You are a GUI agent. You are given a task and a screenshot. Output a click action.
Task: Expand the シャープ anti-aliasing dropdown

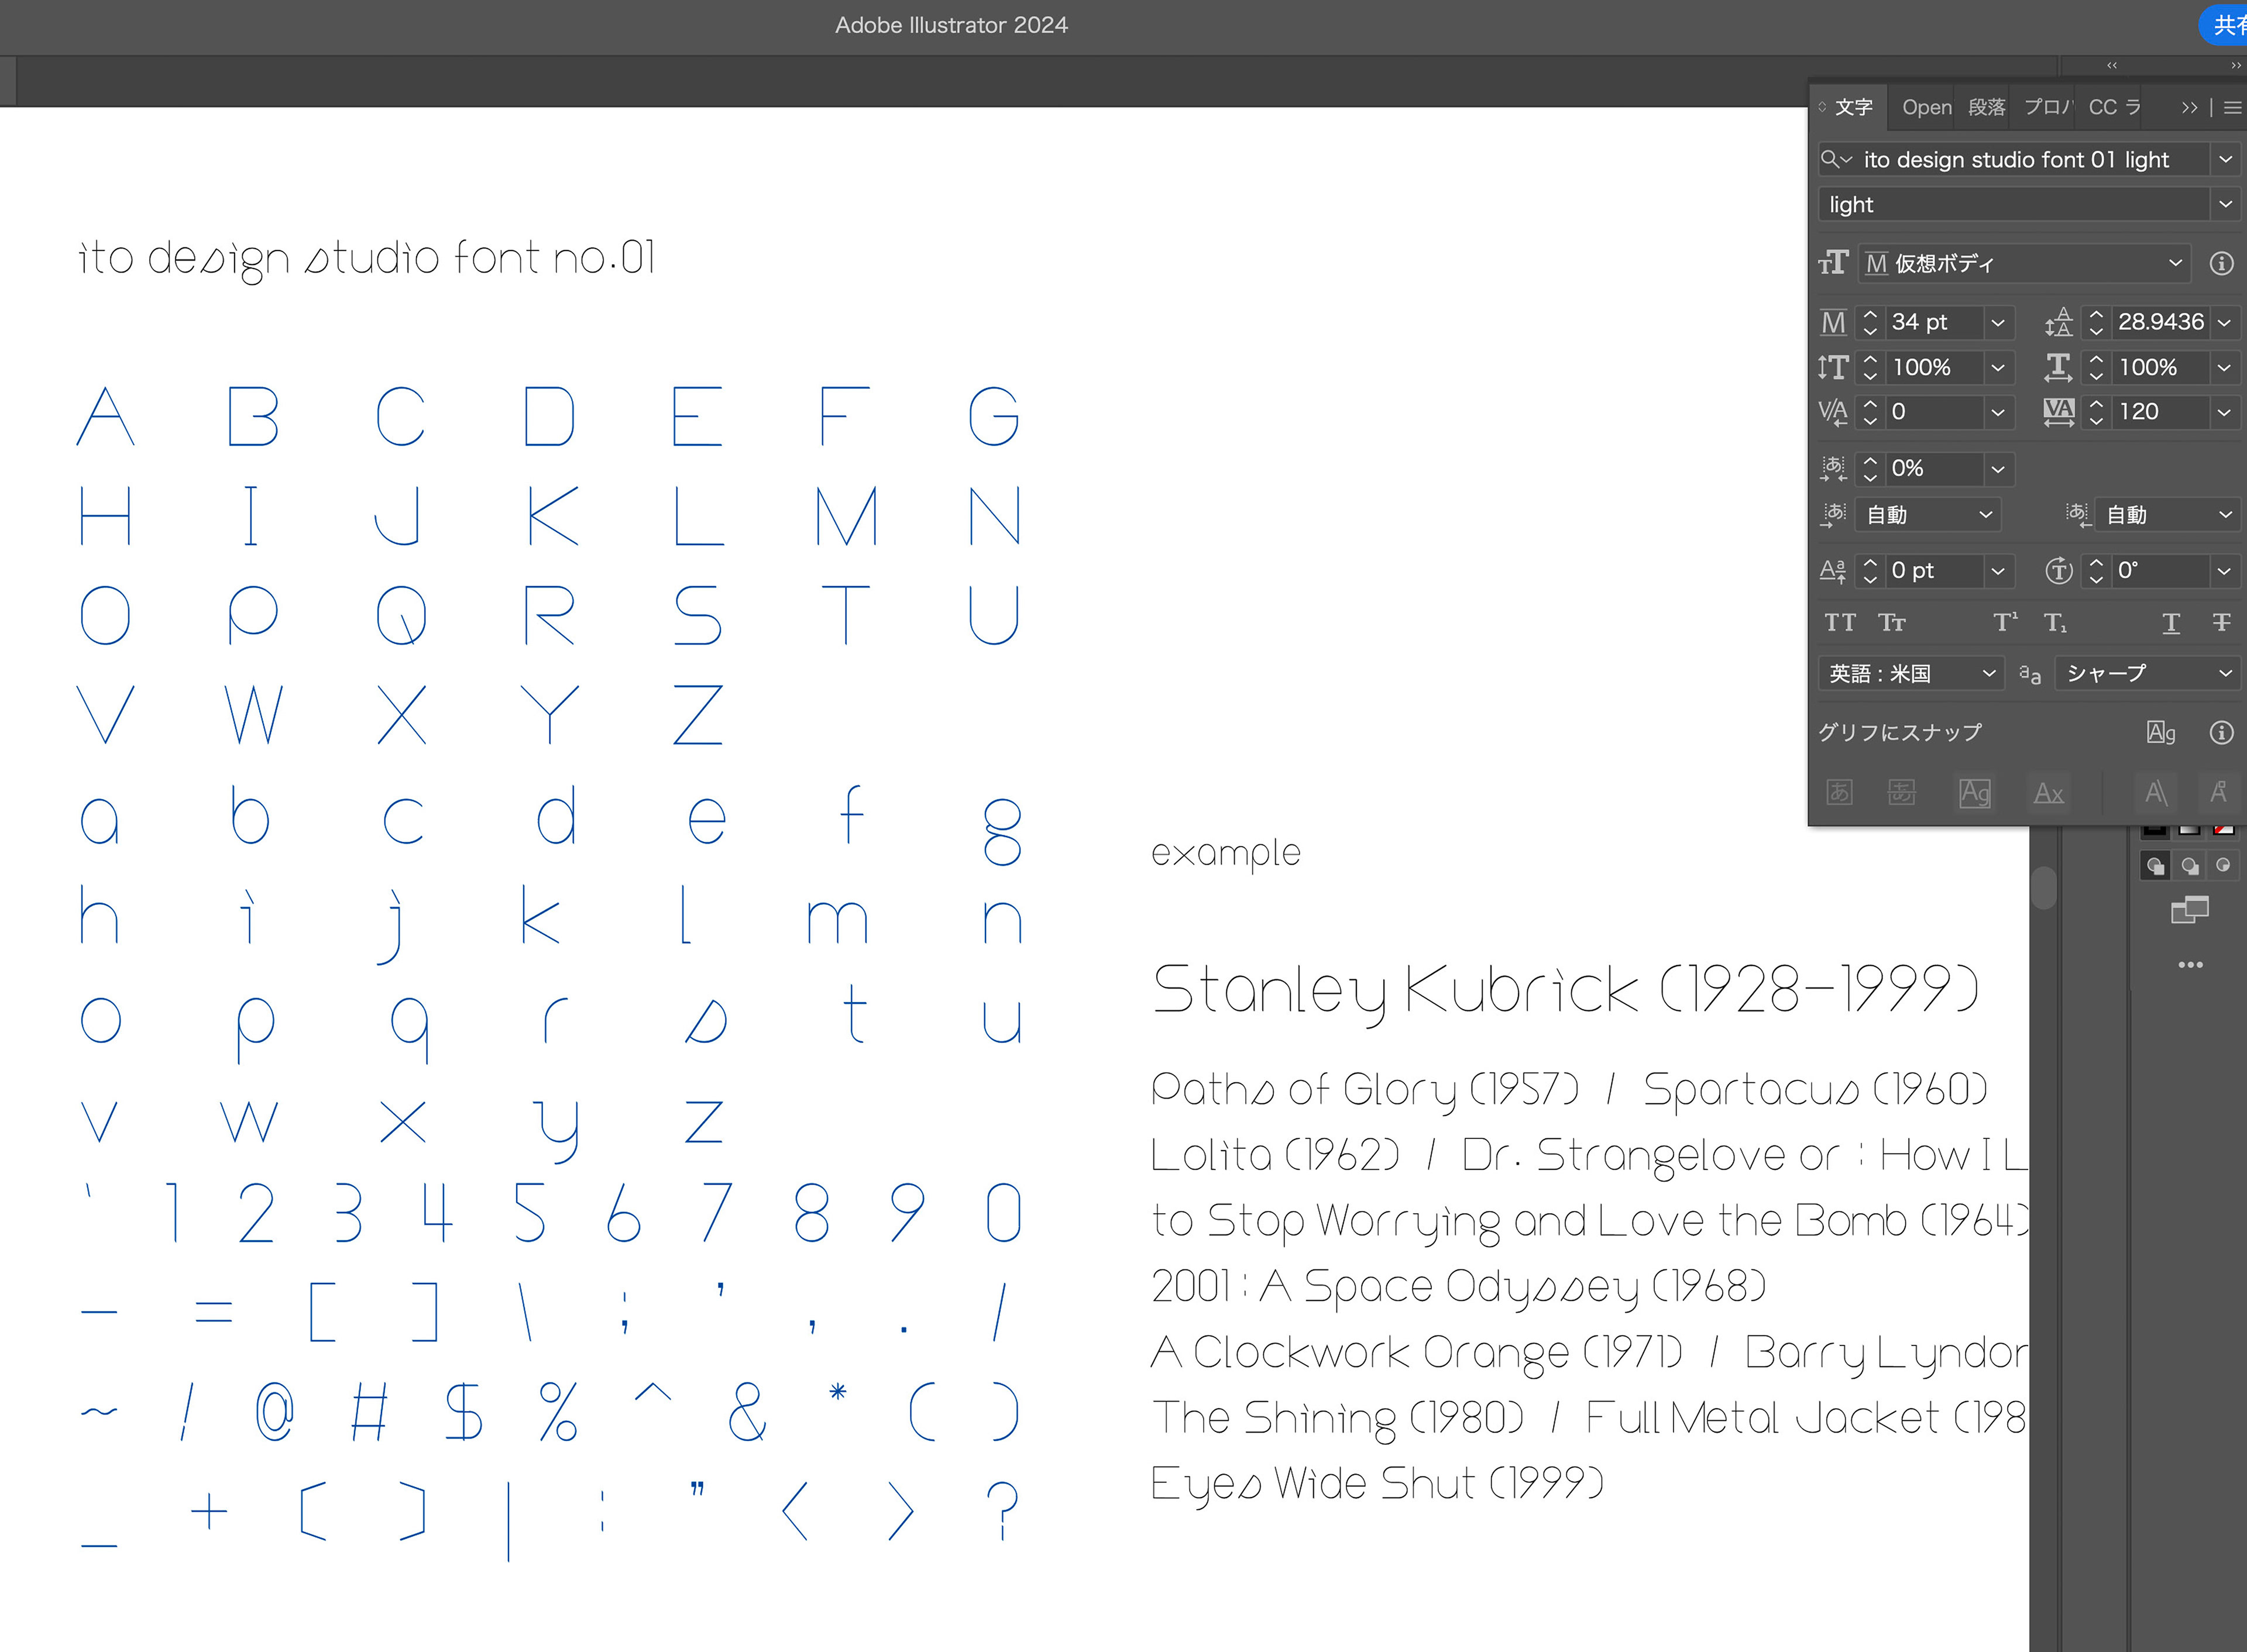click(x=2146, y=673)
